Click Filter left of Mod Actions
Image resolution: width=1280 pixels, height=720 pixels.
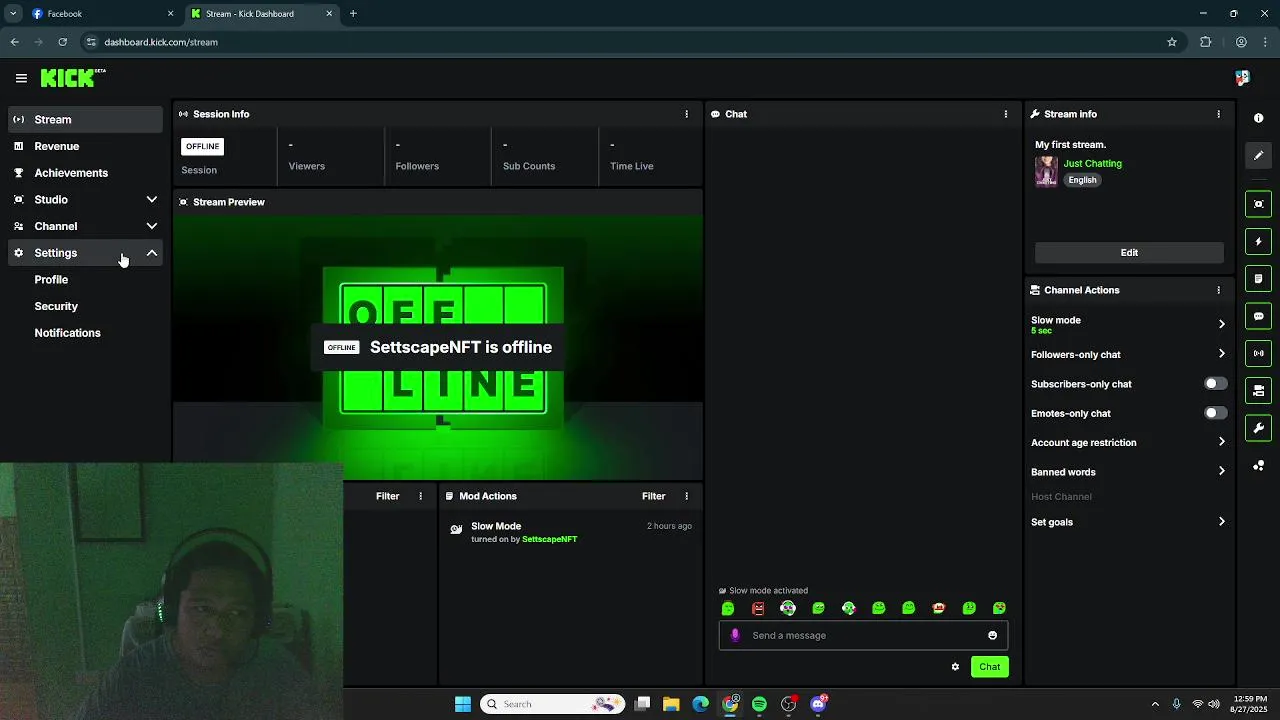[387, 496]
